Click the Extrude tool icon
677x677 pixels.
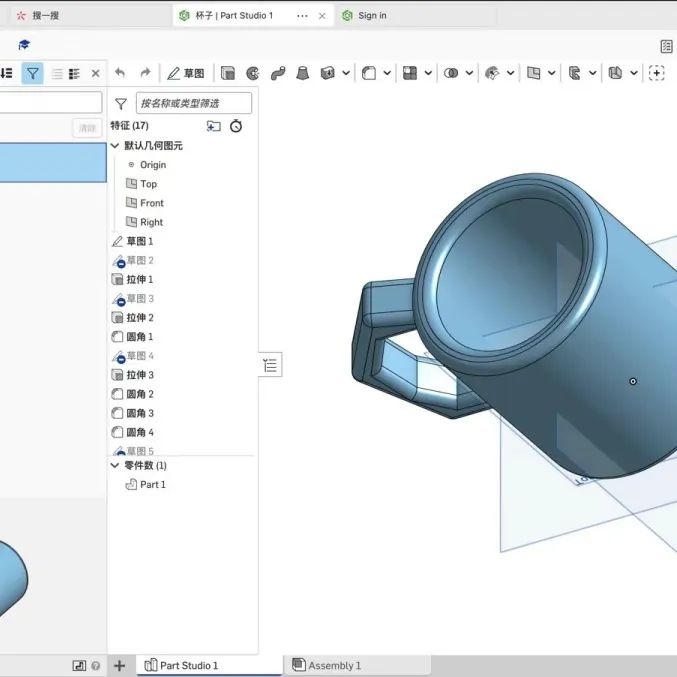click(x=228, y=73)
